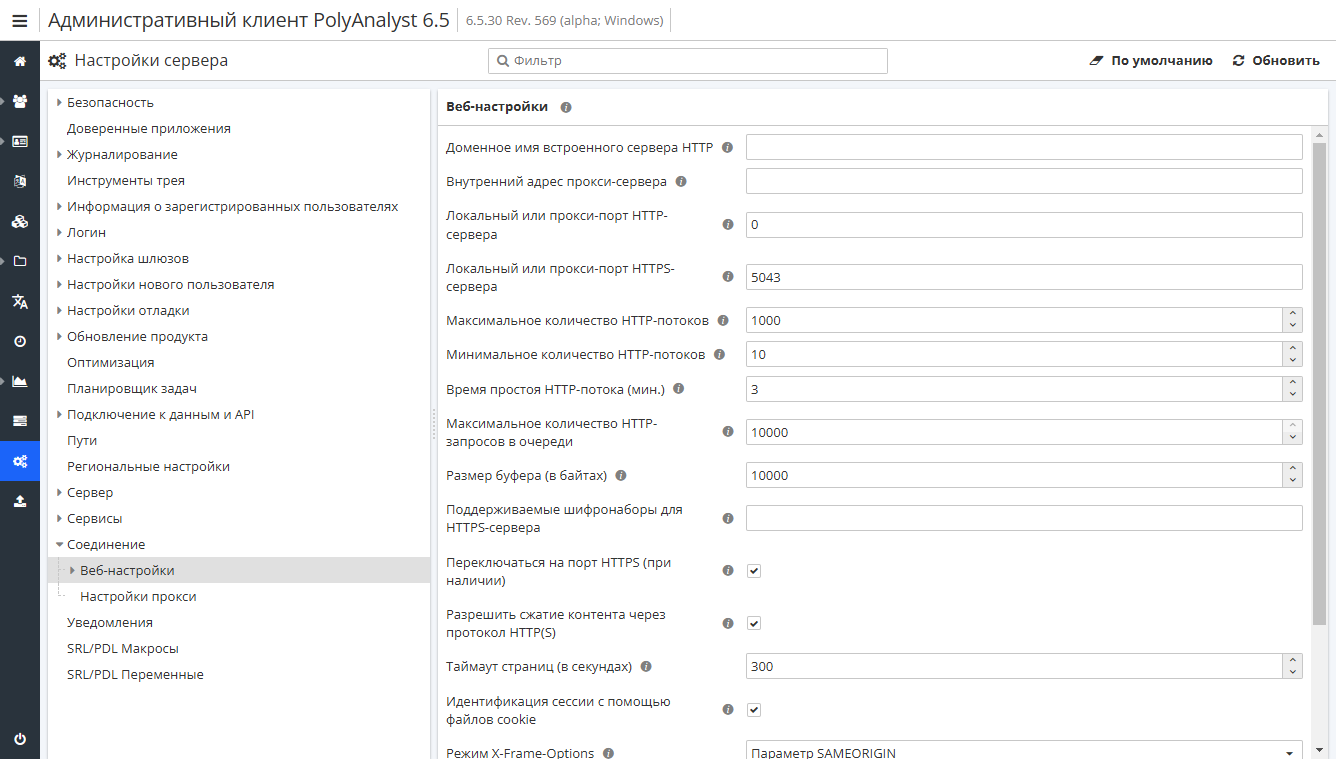Show info for Таймаут страниц
The width and height of the screenshot is (1336, 759).
click(x=646, y=666)
